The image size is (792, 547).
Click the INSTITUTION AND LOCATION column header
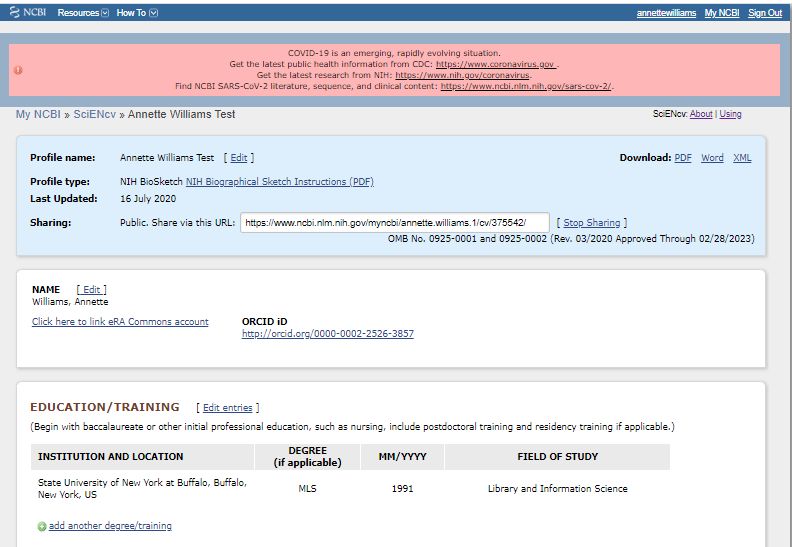pyautogui.click(x=142, y=457)
